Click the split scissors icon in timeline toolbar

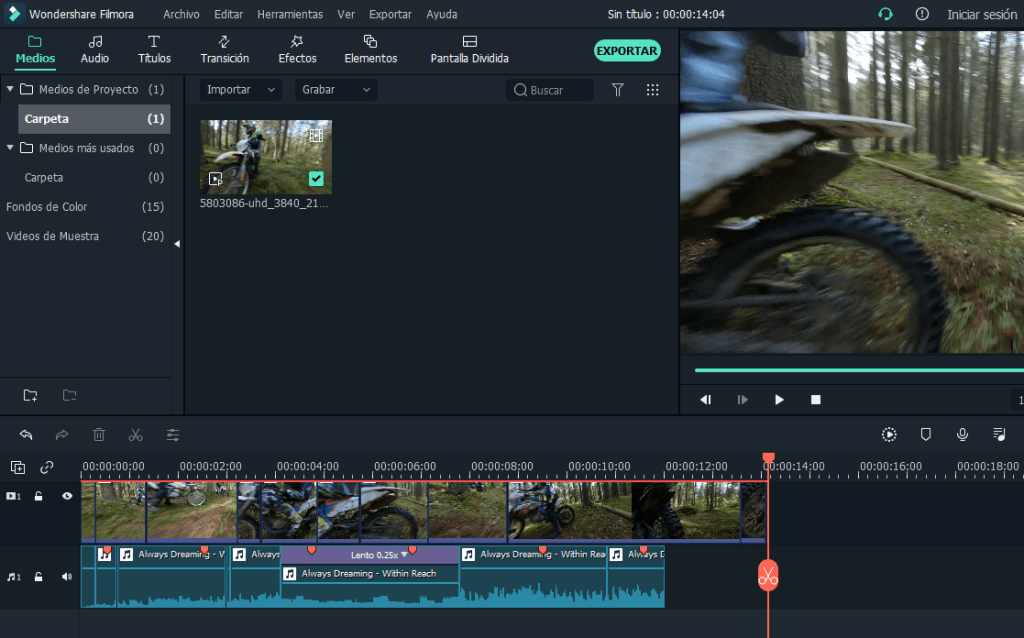pos(136,435)
